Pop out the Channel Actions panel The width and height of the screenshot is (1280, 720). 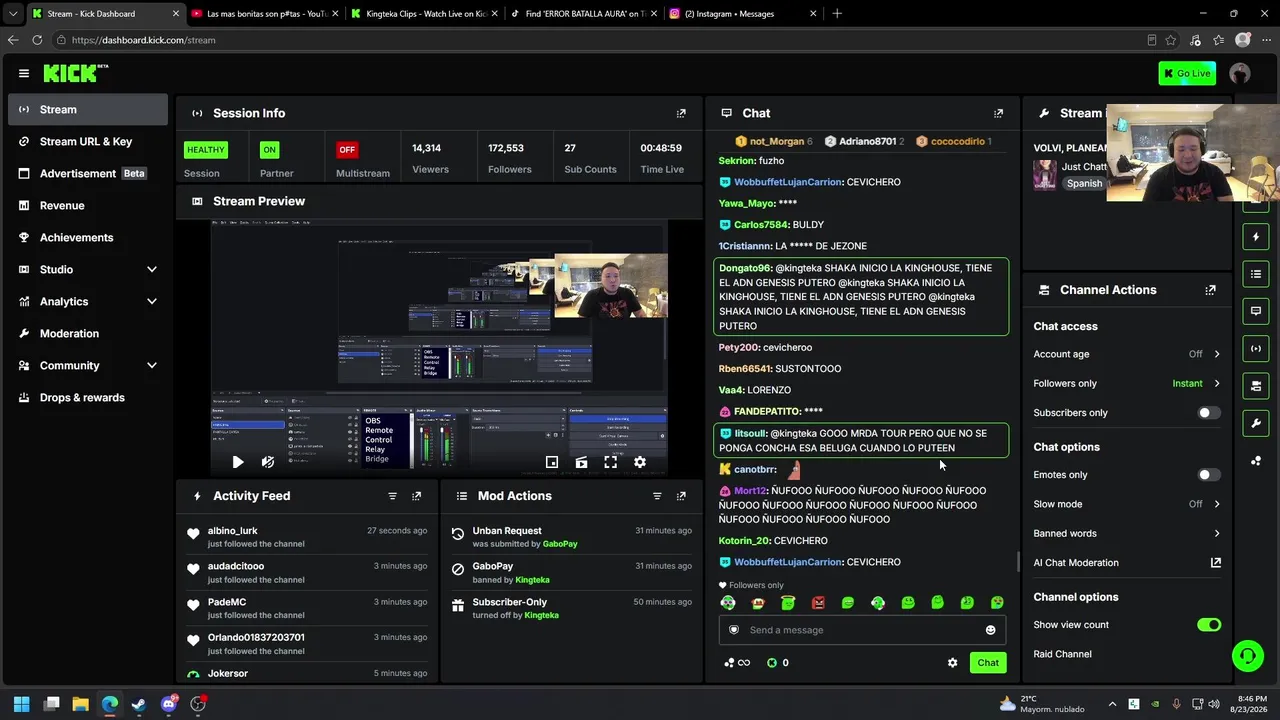[1210, 290]
